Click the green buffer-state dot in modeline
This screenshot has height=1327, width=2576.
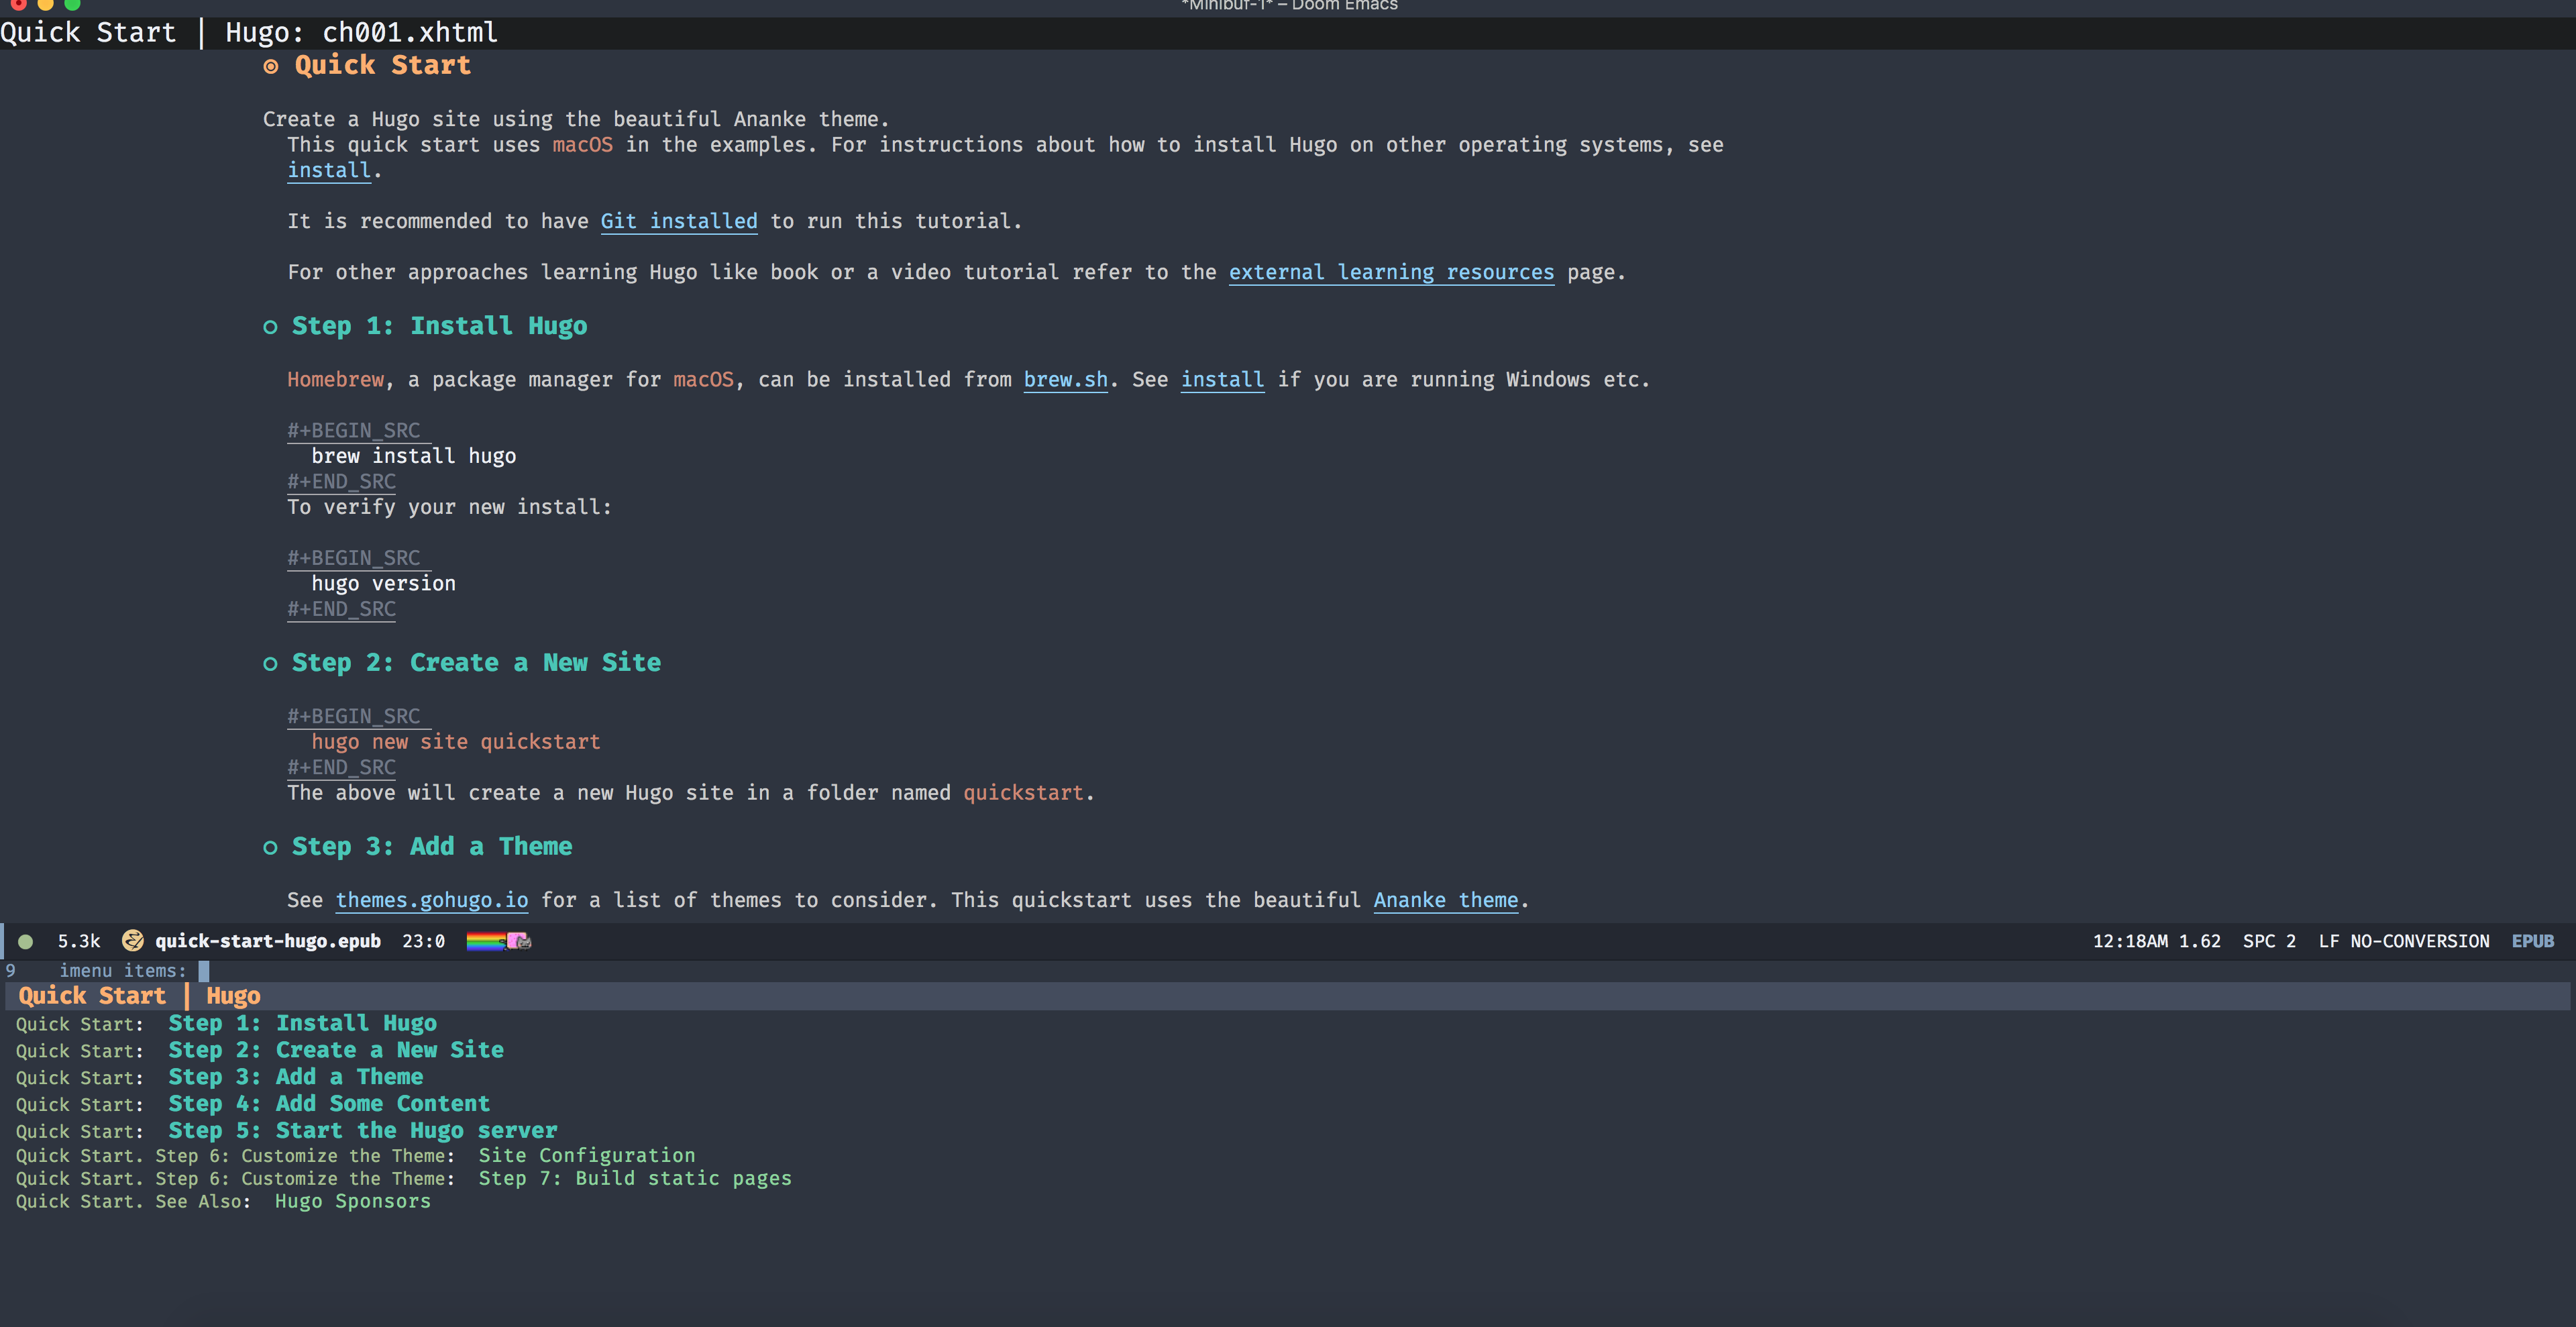click(26, 941)
